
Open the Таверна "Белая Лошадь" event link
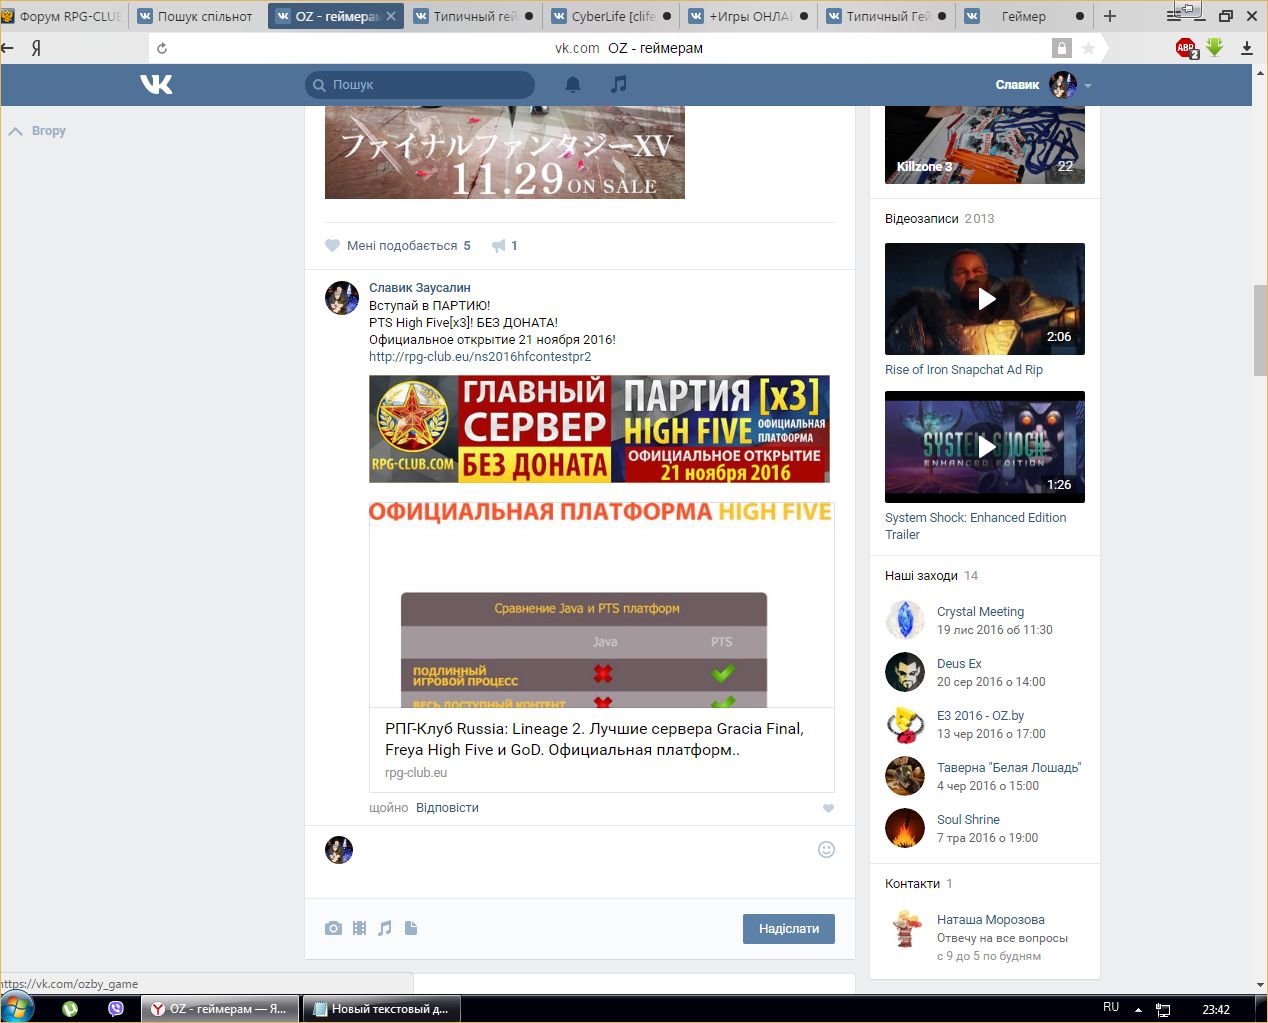(x=1009, y=768)
